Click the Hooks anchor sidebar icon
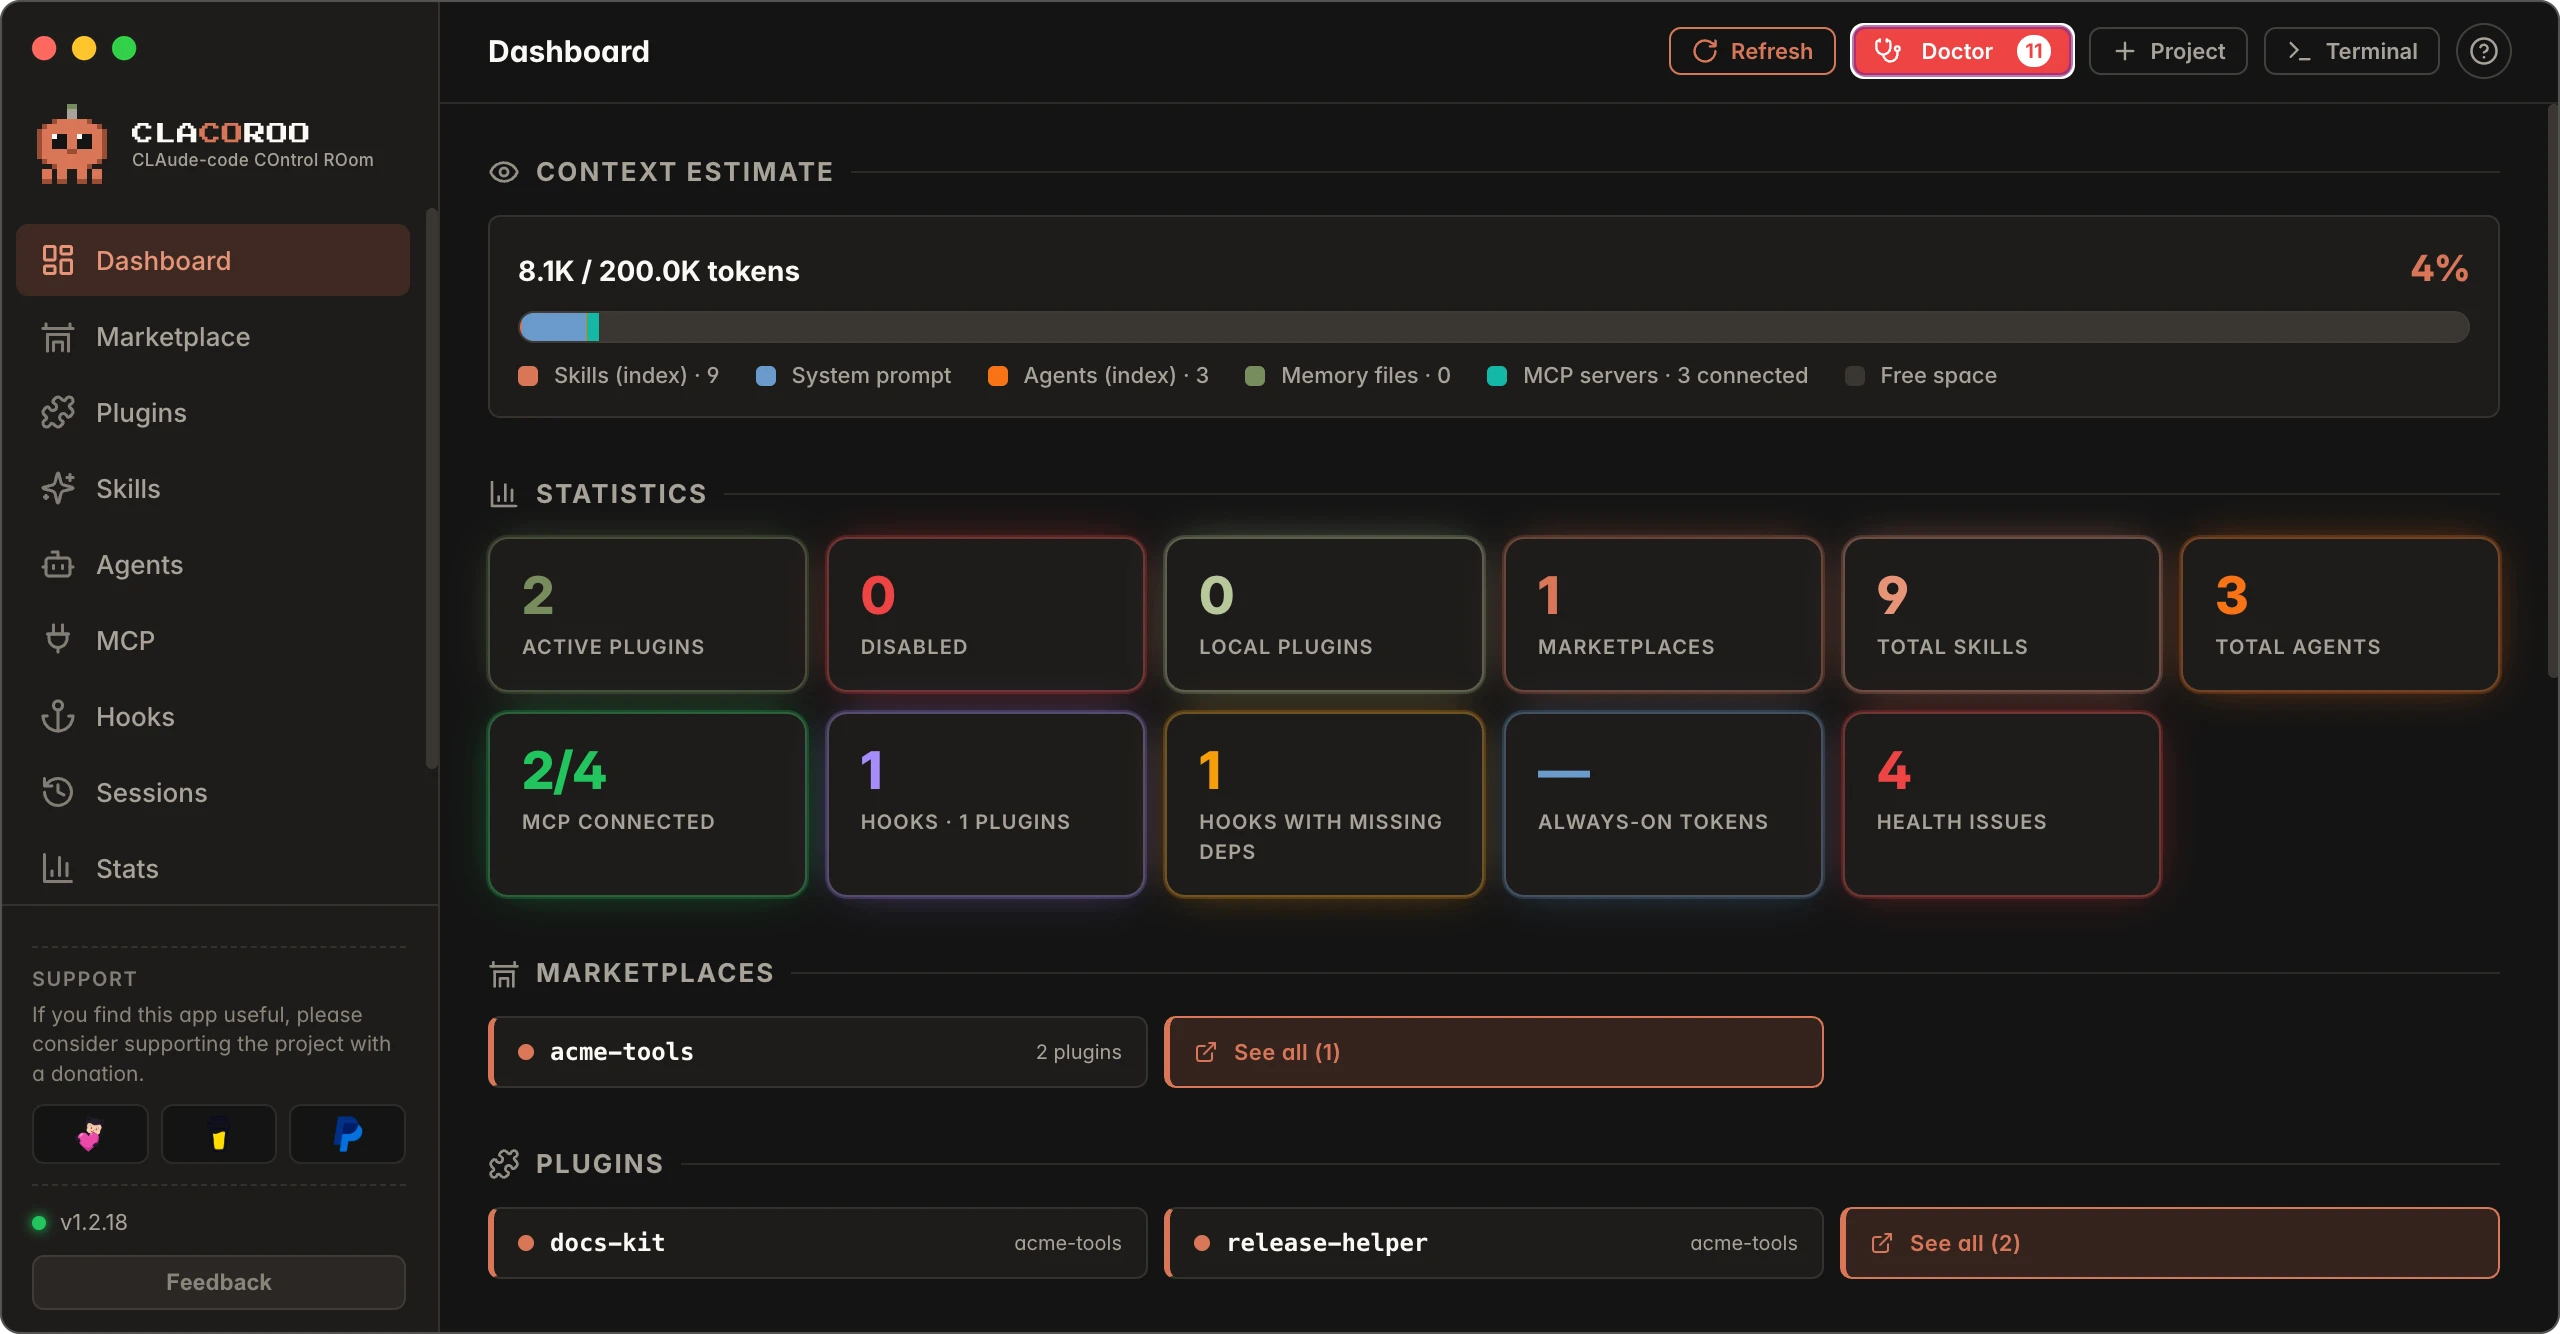 (58, 717)
